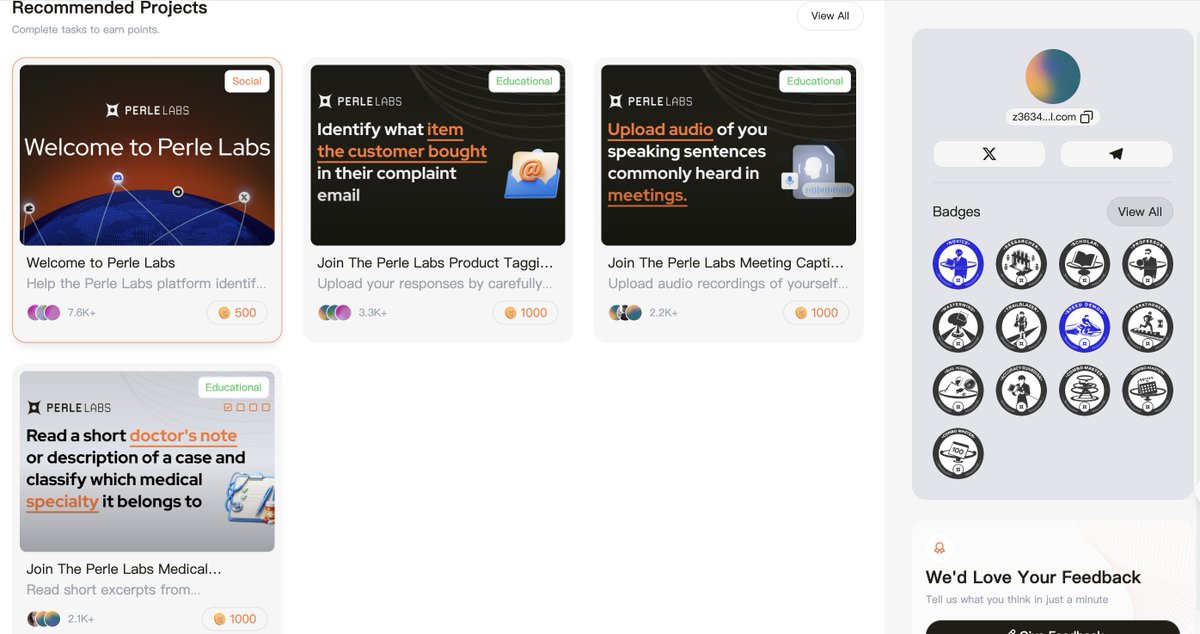Open Join The Perle Labs Meeting Capti... link
The image size is (1200, 634).
[726, 263]
